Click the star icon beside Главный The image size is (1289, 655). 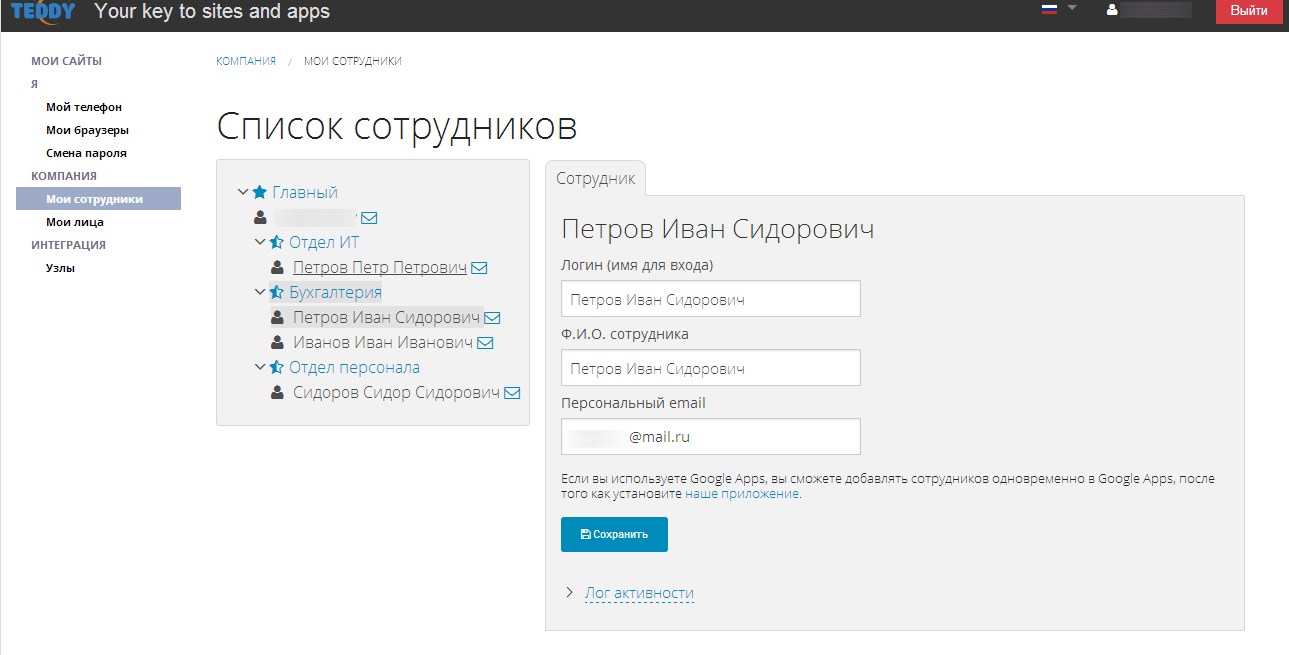click(x=260, y=192)
